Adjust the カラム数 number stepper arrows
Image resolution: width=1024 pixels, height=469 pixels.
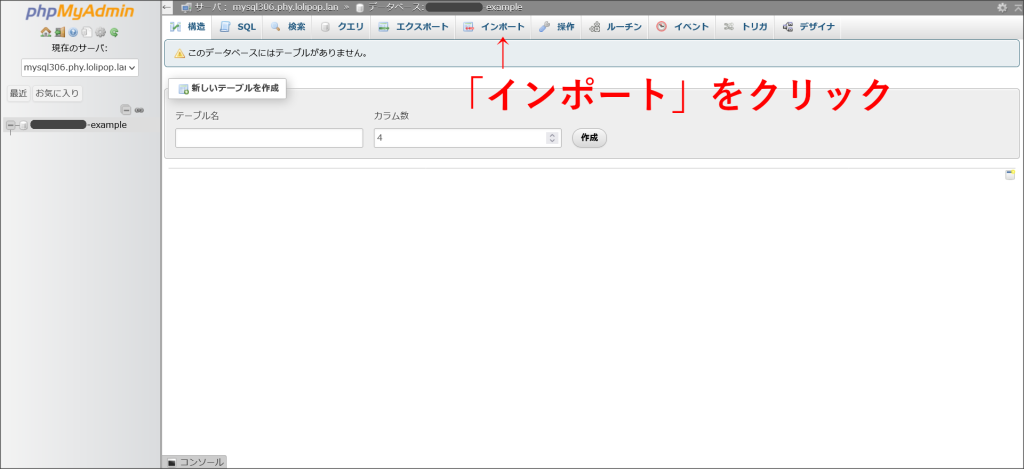coord(552,138)
